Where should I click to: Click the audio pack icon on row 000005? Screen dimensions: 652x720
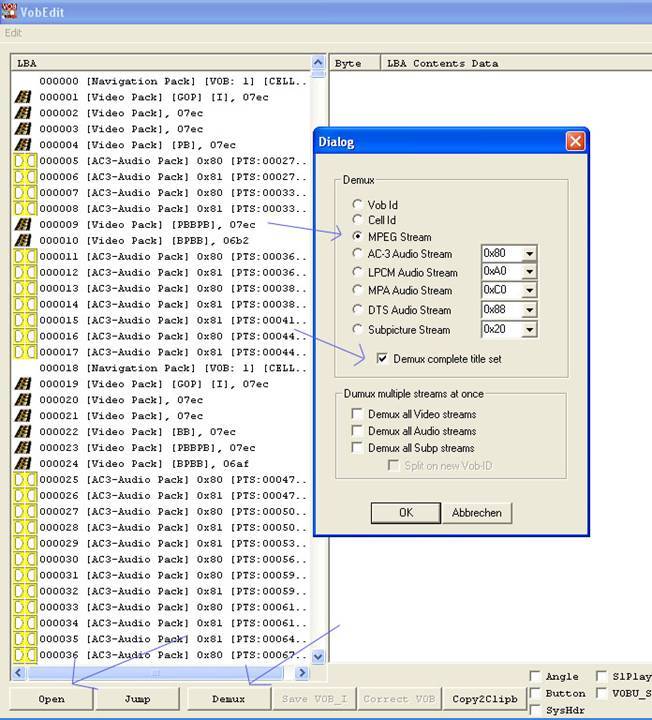[25, 161]
